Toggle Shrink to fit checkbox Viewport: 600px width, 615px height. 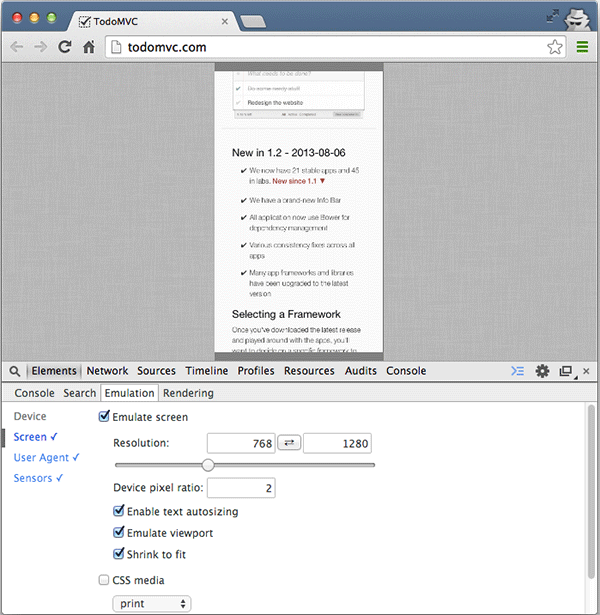(118, 553)
